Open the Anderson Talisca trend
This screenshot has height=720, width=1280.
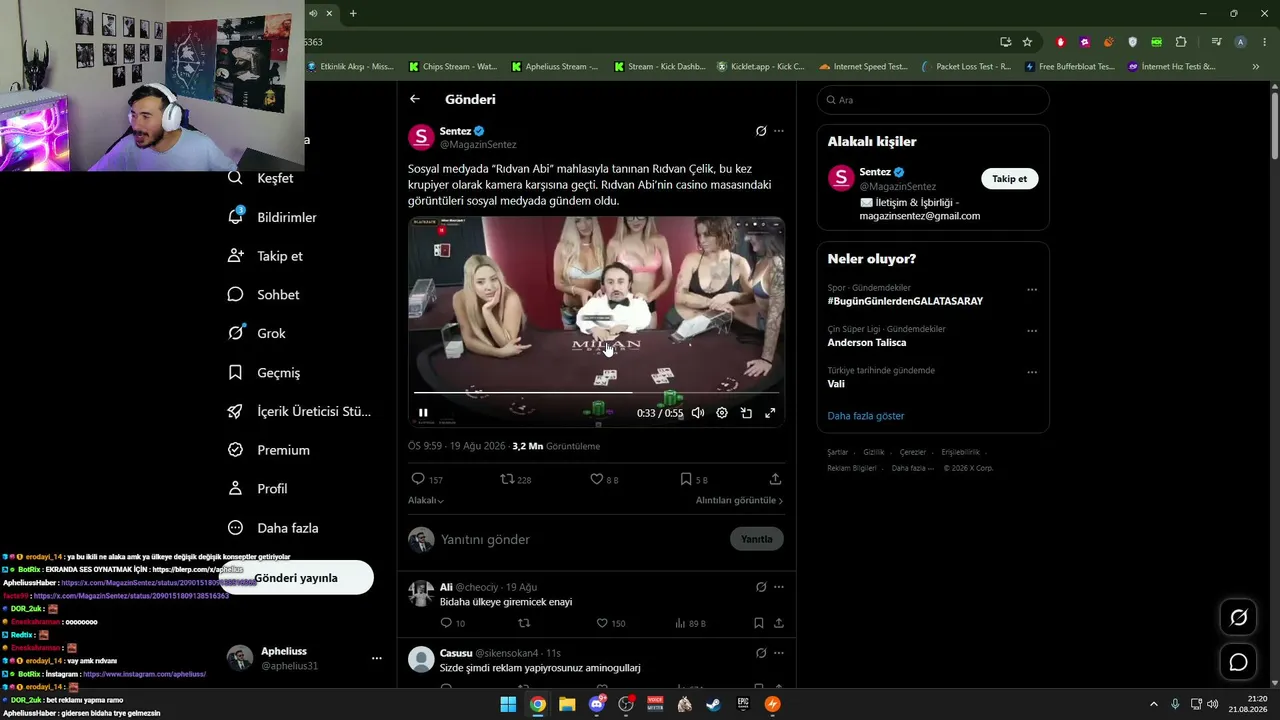(867, 342)
